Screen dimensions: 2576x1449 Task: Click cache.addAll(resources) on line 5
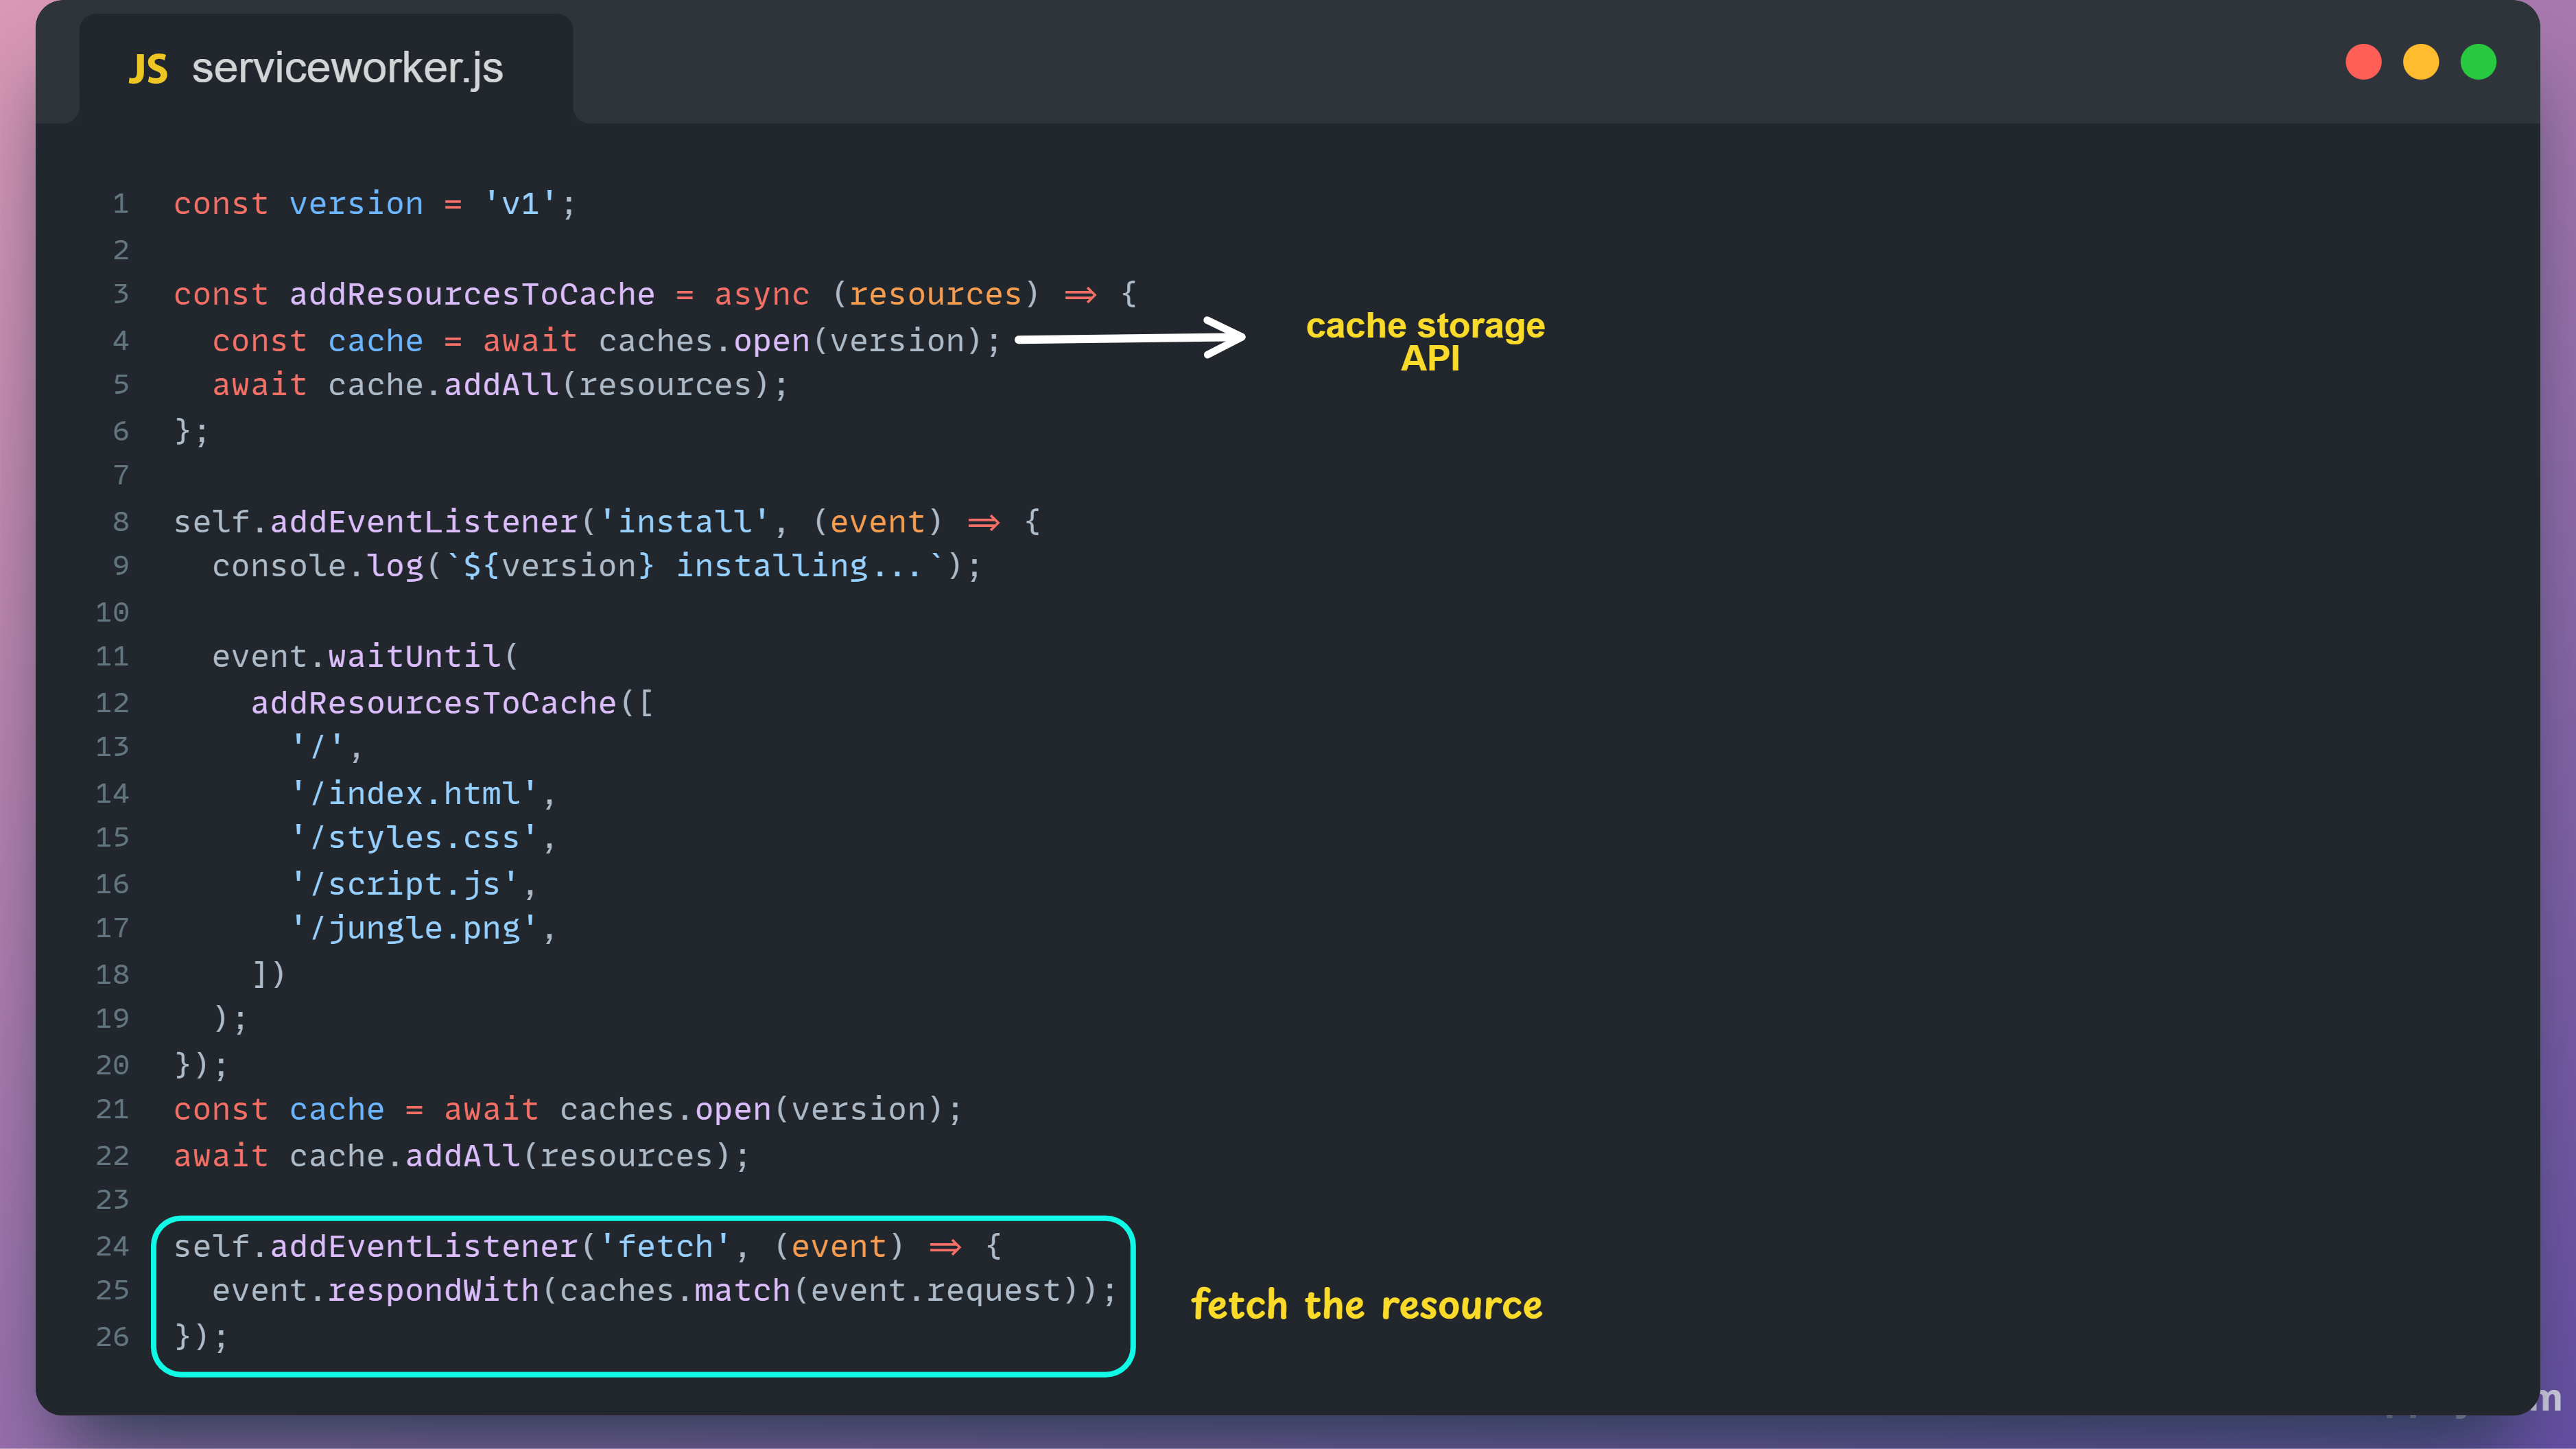(549, 385)
